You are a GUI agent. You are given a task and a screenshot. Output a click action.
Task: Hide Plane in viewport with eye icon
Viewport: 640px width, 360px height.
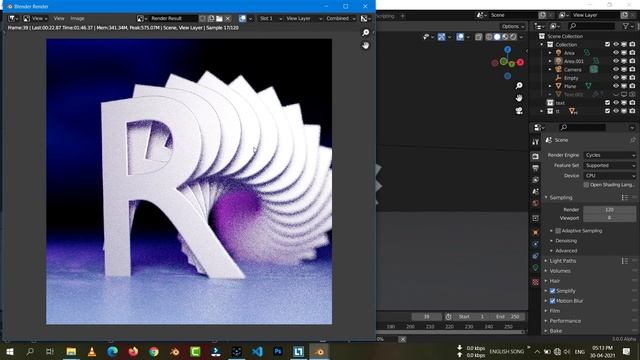[x=616, y=86]
